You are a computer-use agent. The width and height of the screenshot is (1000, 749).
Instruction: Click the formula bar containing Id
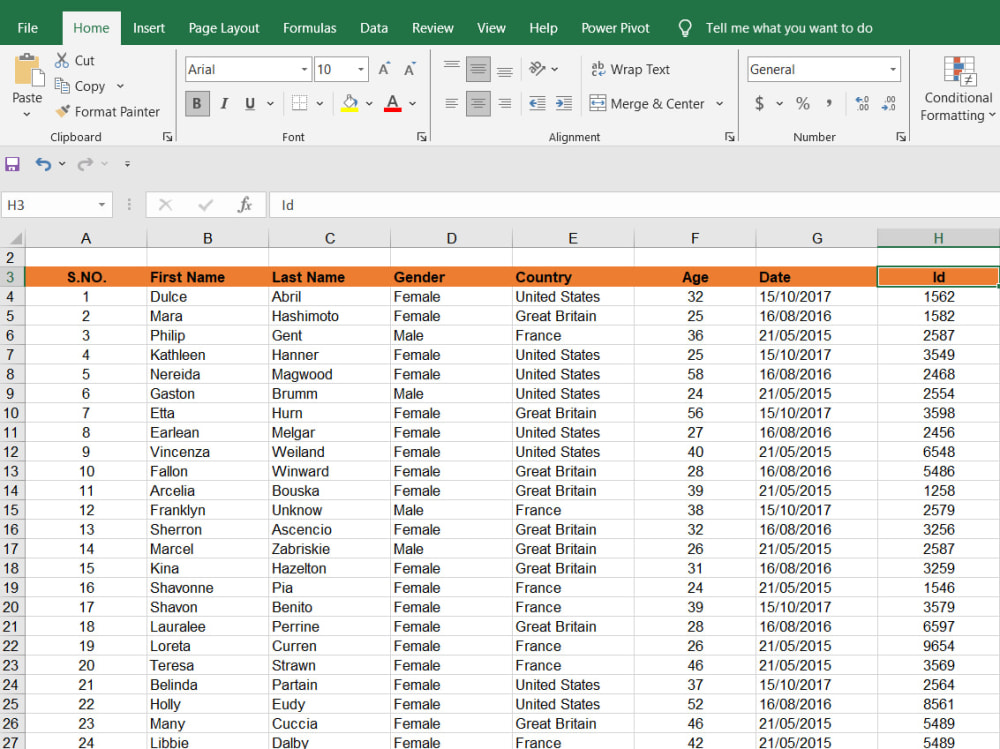tap(634, 205)
